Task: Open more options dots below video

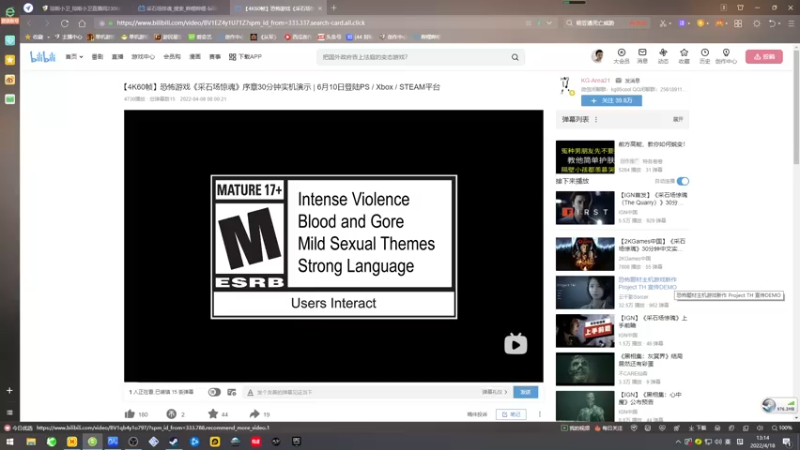Action: click(539, 414)
